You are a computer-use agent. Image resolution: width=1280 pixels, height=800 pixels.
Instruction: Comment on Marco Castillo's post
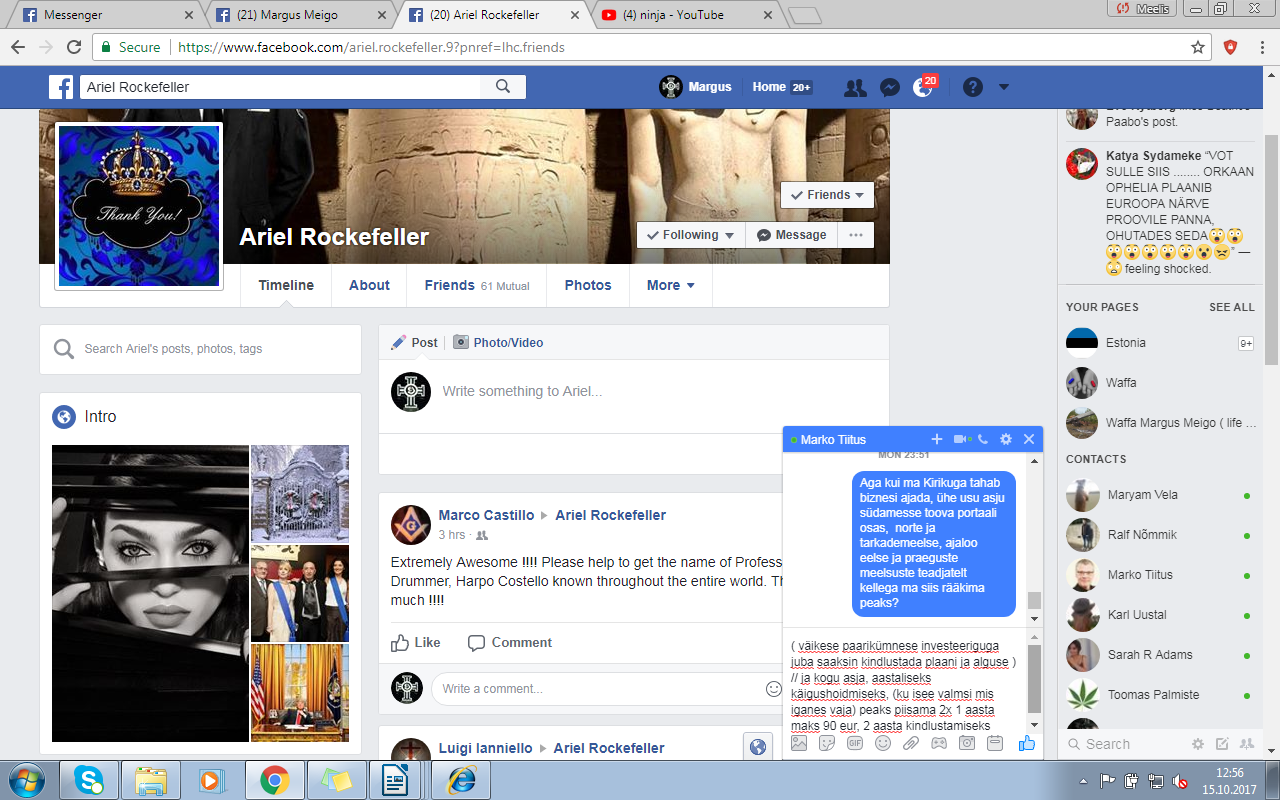click(510, 643)
